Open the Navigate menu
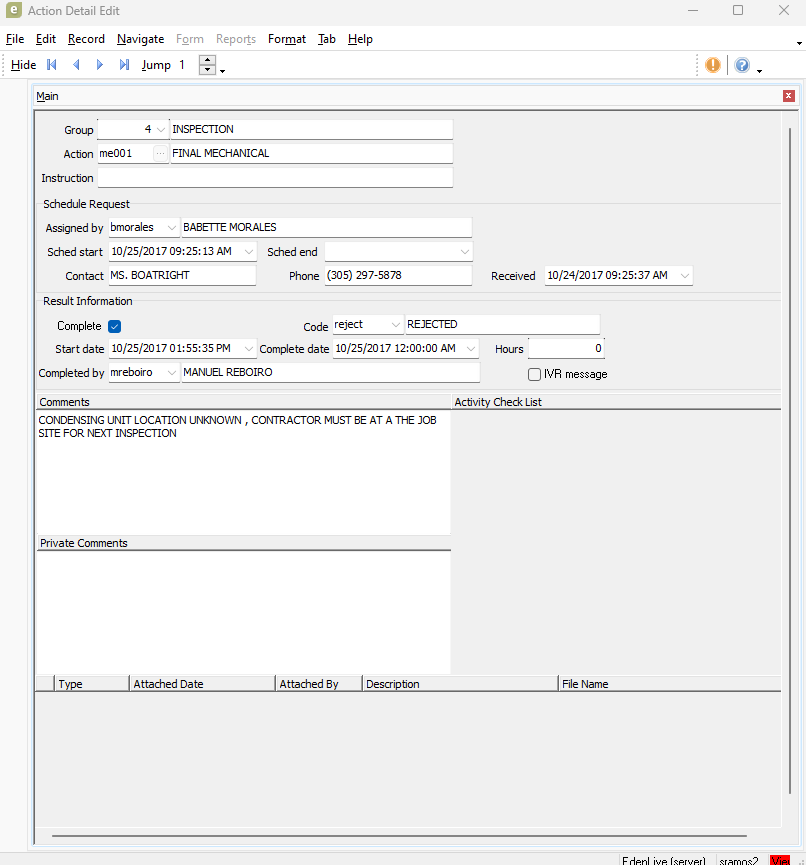Viewport: 806px width, 865px height. [x=140, y=39]
